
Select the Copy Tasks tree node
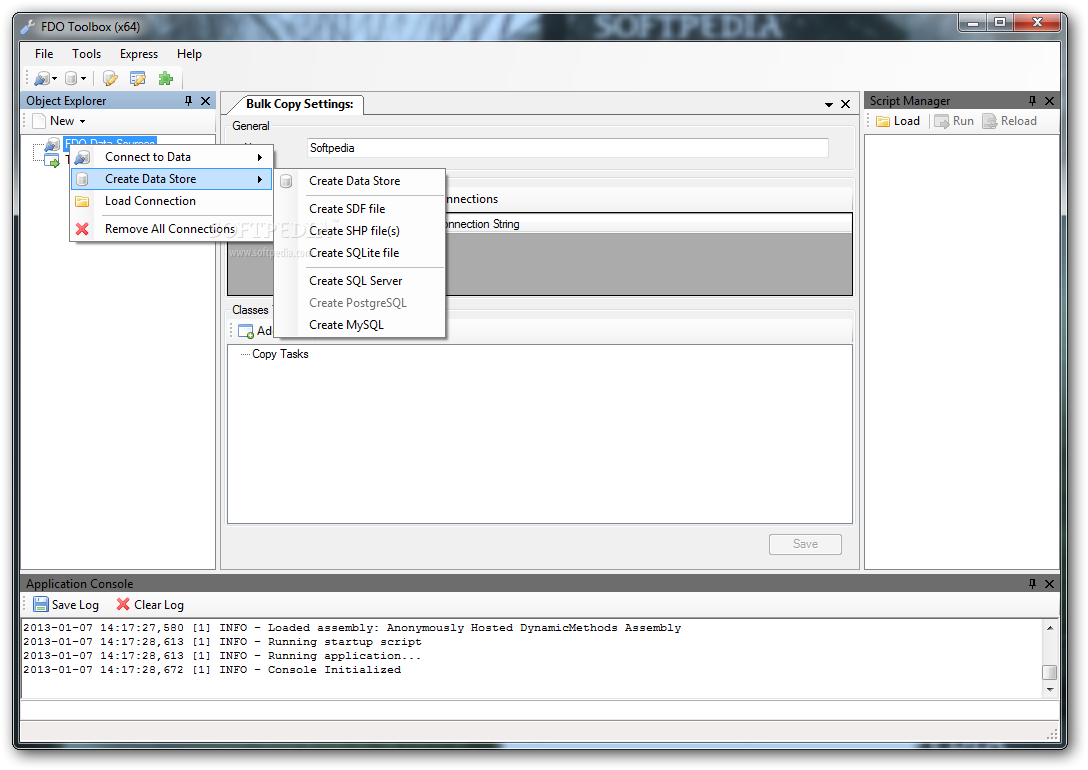point(280,354)
